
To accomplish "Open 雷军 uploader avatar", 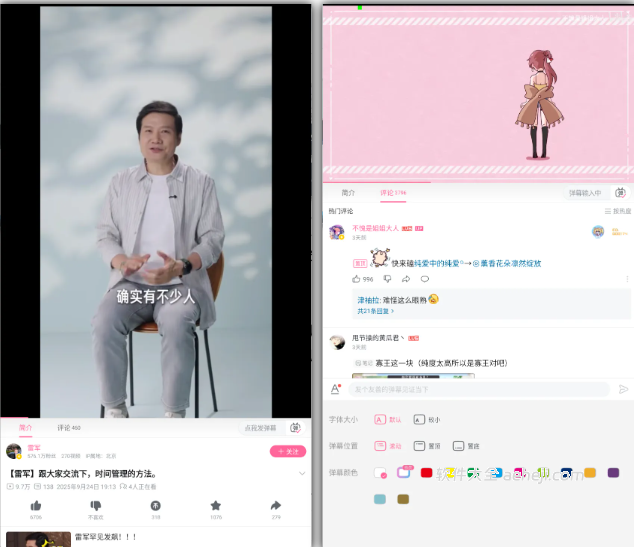I will click(14, 451).
